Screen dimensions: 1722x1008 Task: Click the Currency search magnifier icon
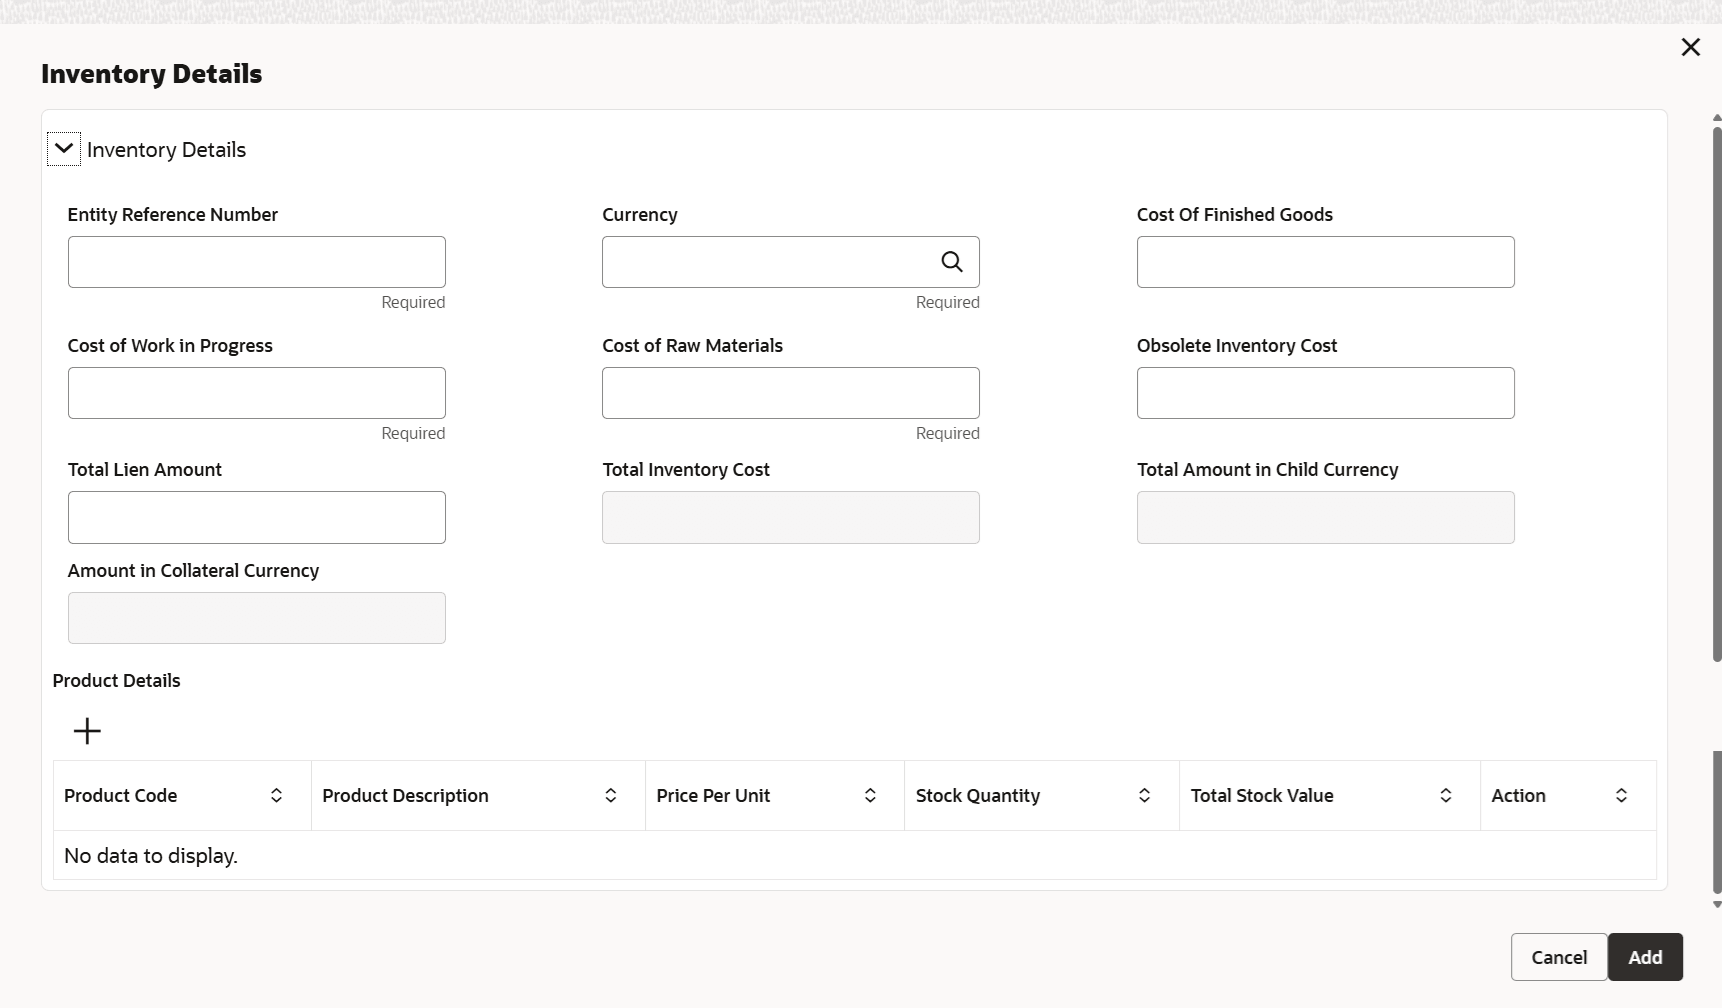[x=951, y=262]
